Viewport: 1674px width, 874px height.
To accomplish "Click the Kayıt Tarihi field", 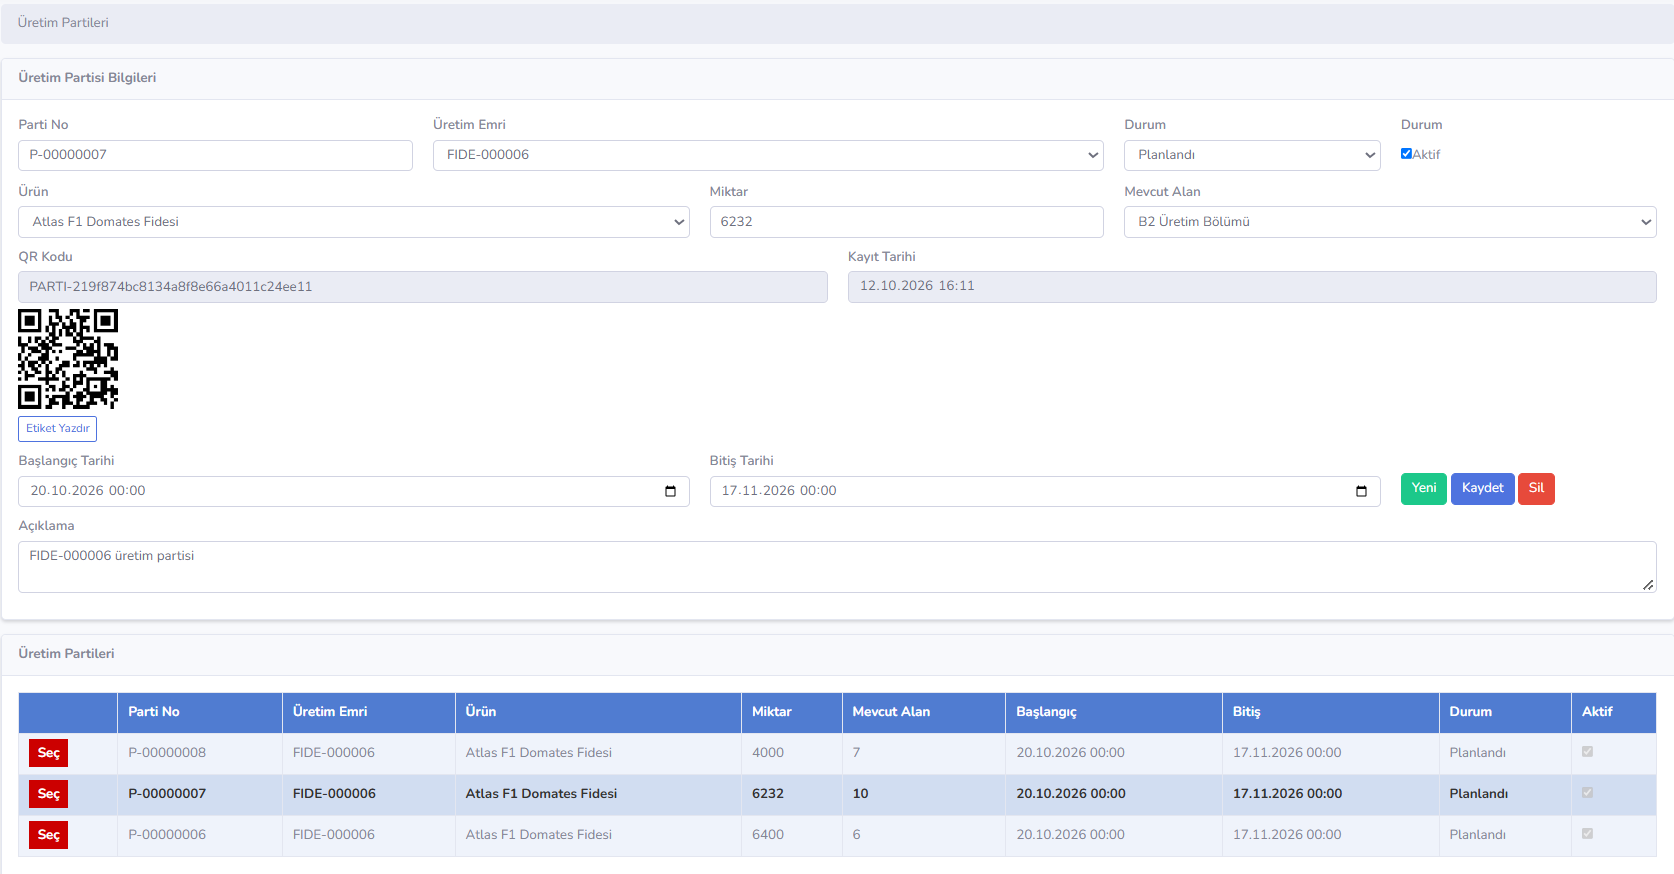I will 1252,287.
